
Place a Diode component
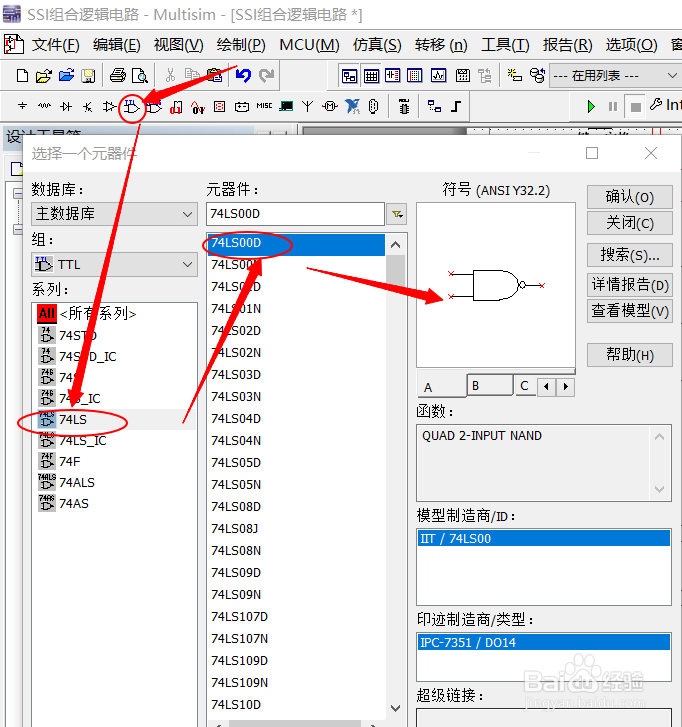66,107
